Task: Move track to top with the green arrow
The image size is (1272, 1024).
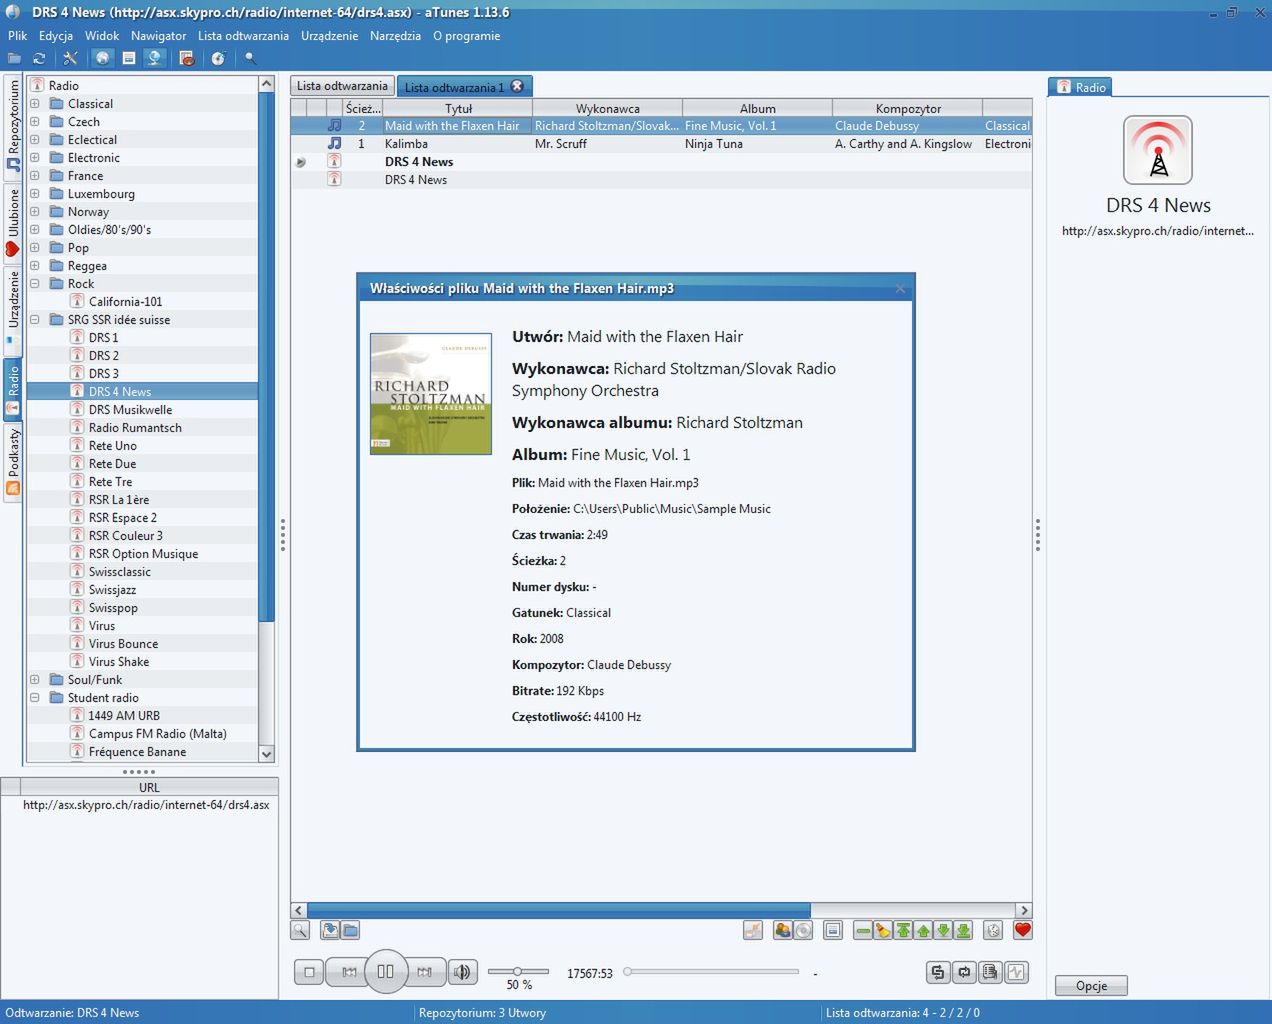Action: point(903,931)
